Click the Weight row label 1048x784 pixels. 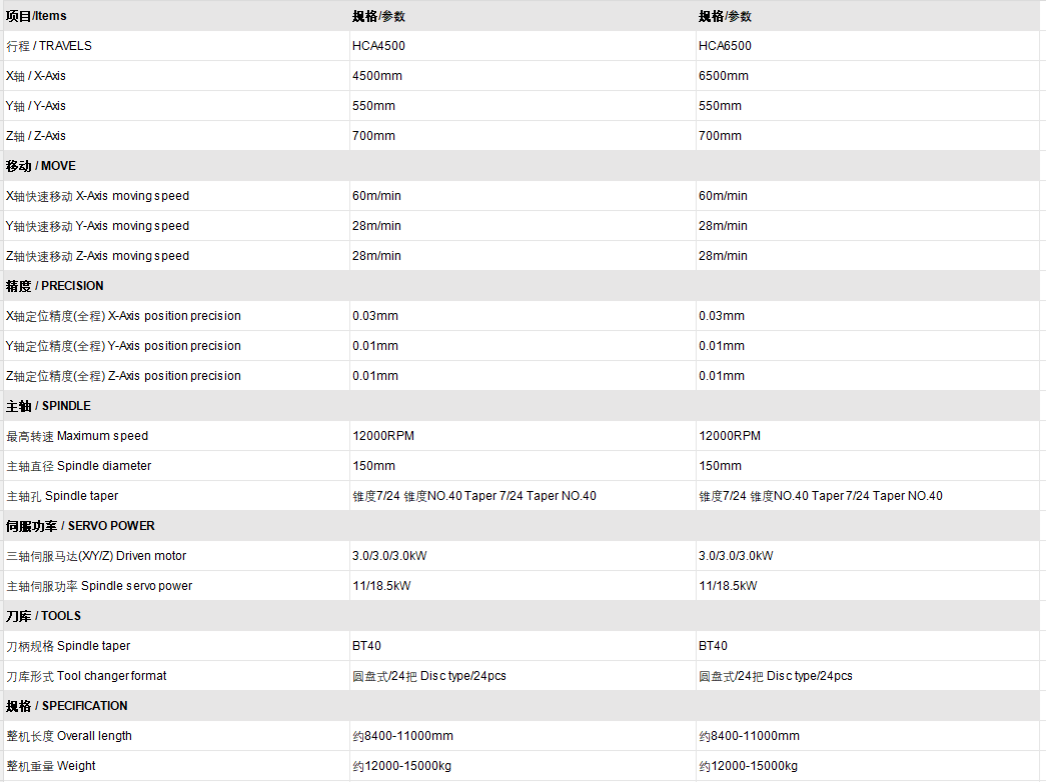click(x=51, y=766)
